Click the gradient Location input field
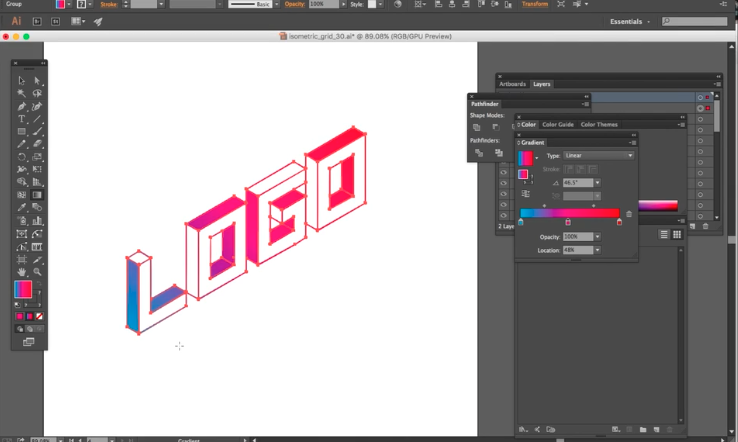The width and height of the screenshot is (738, 442). tap(578, 249)
